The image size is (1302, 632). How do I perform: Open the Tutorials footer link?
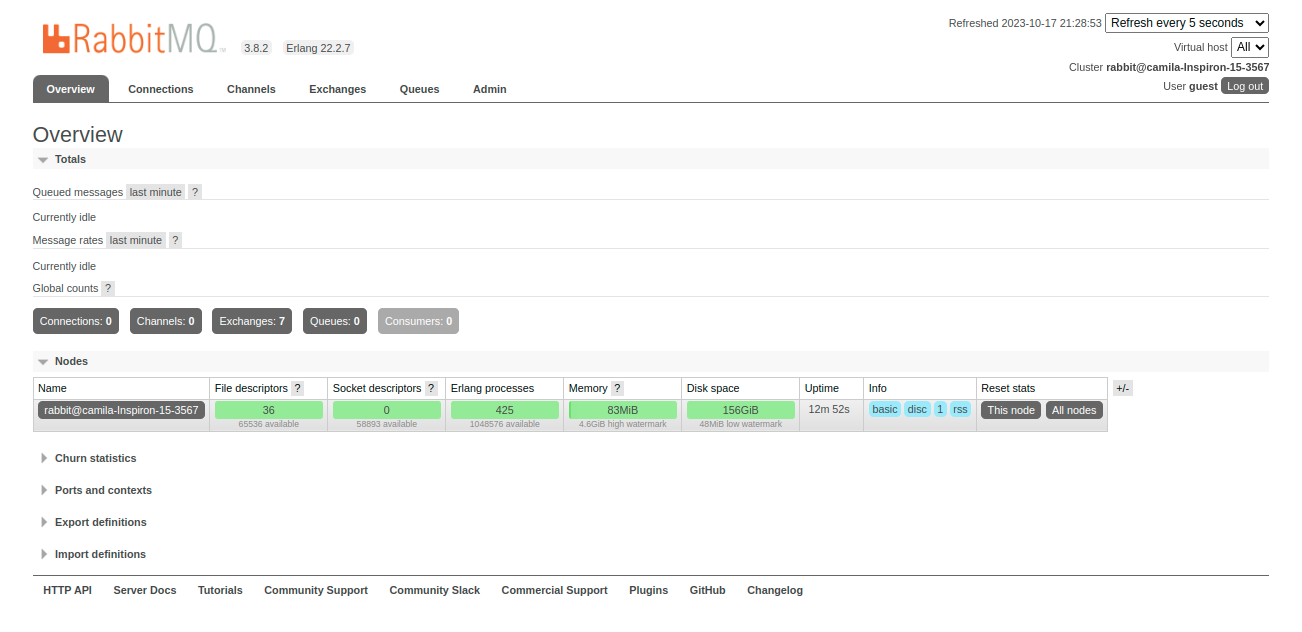[220, 590]
